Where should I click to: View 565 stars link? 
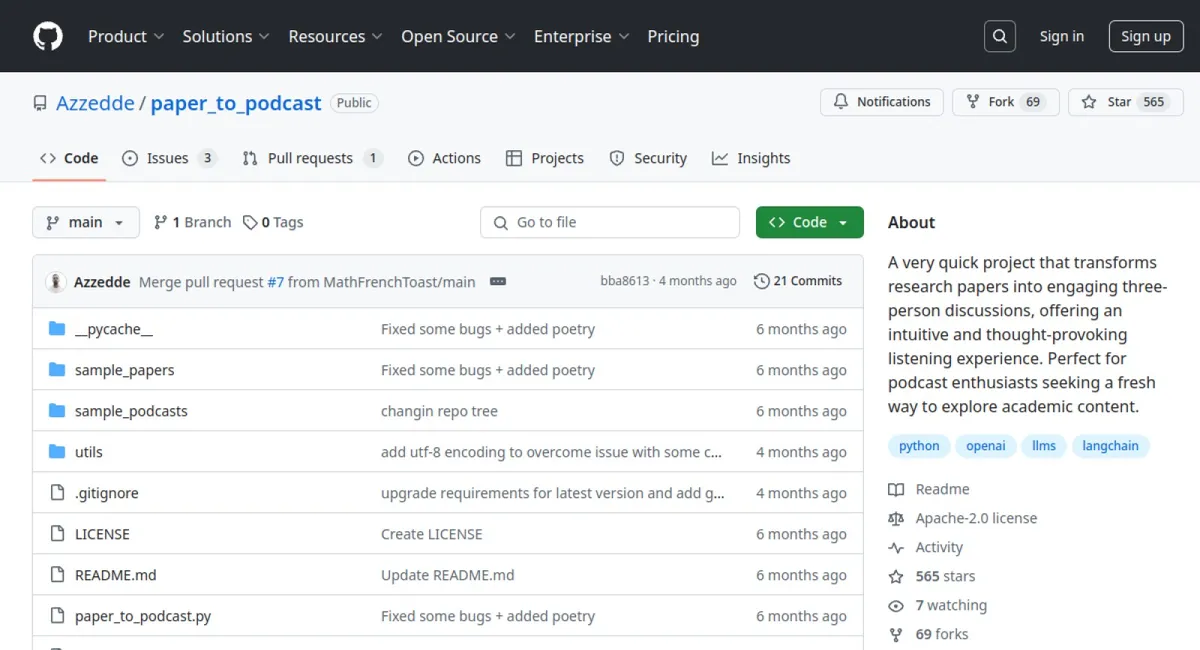point(932,576)
